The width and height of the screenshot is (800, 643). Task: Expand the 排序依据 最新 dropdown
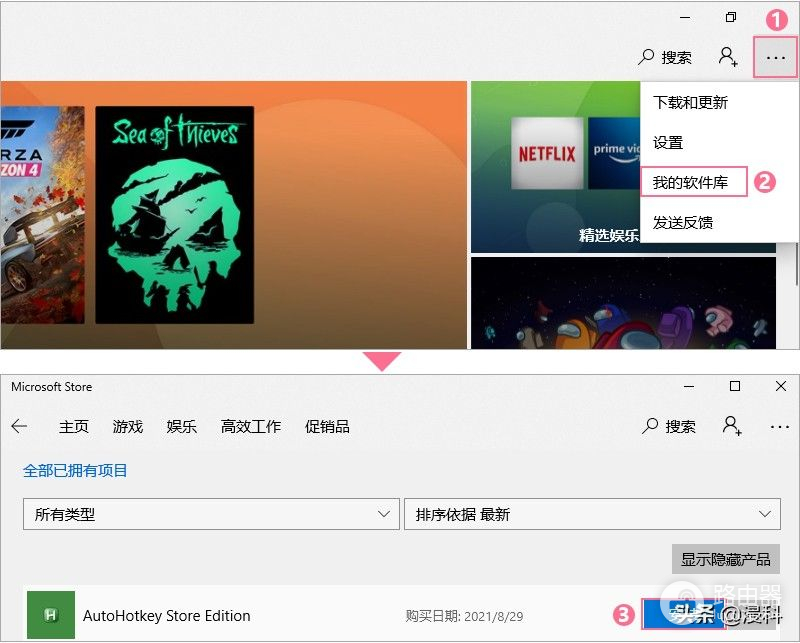coord(592,514)
